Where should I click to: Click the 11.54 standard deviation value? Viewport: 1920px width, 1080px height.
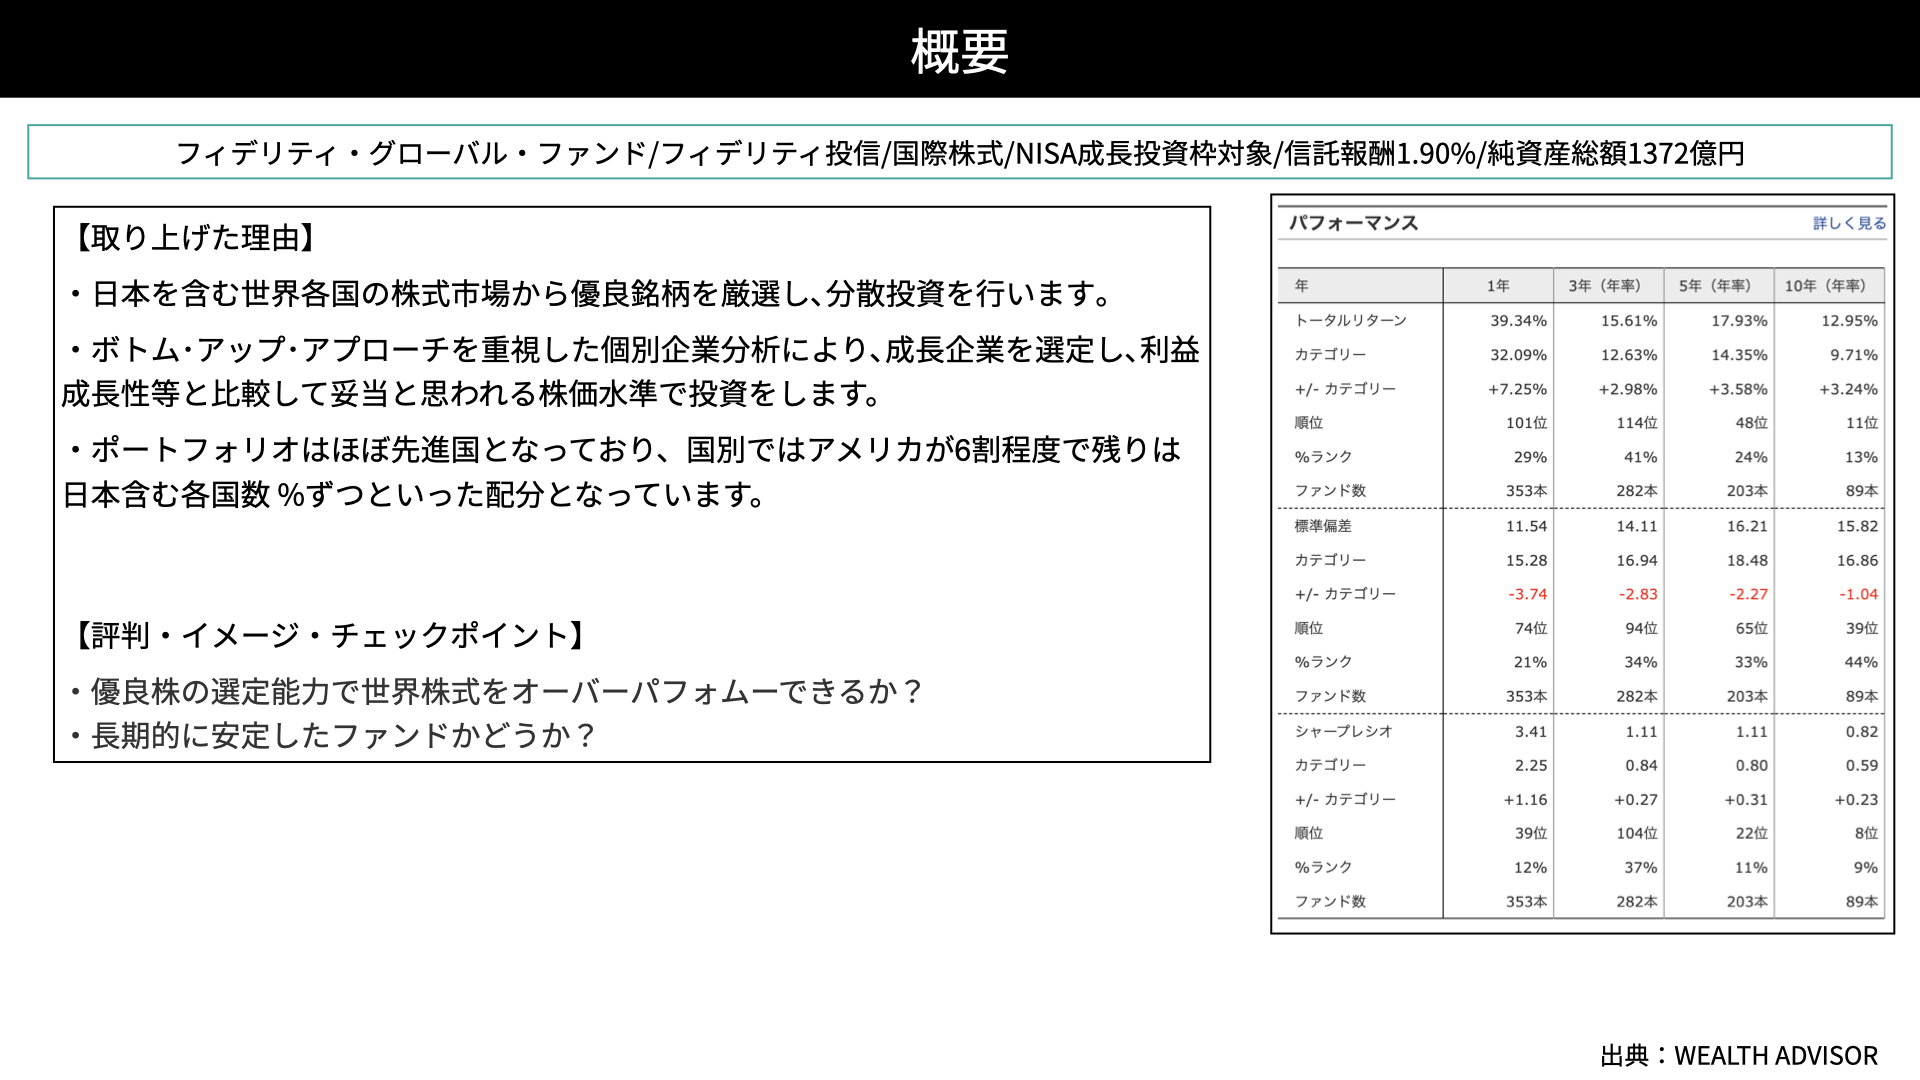click(1526, 526)
